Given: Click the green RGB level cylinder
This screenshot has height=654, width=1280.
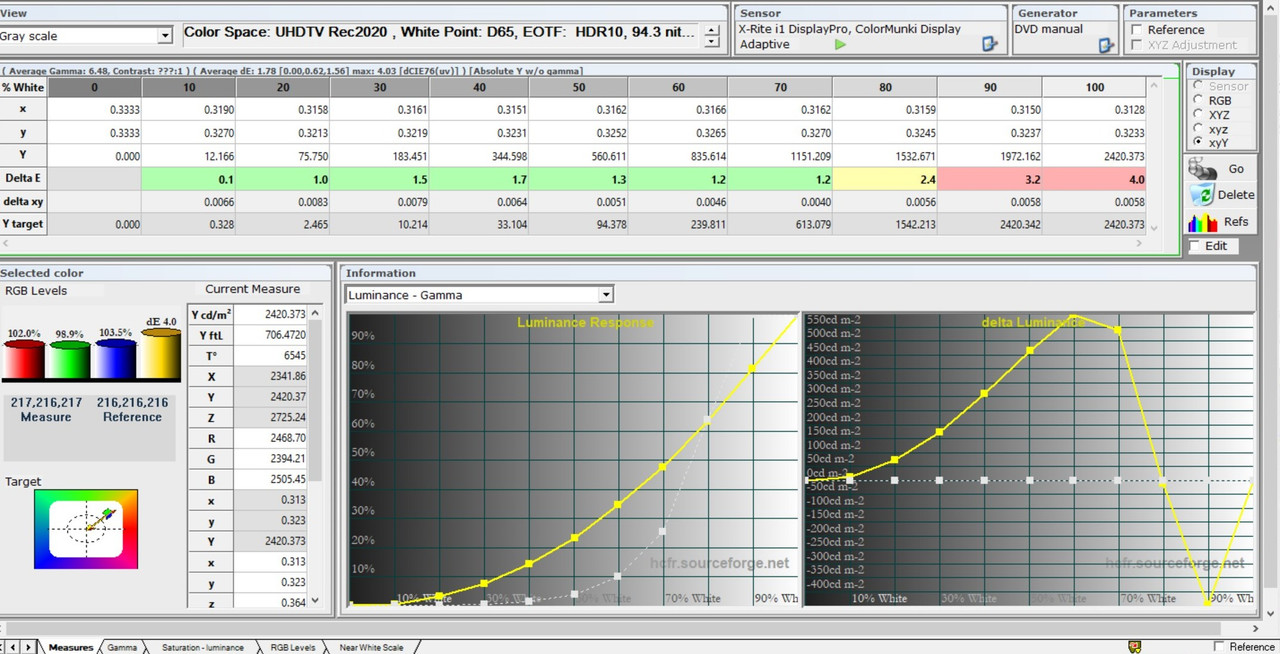Looking at the screenshot, I should [x=70, y=361].
